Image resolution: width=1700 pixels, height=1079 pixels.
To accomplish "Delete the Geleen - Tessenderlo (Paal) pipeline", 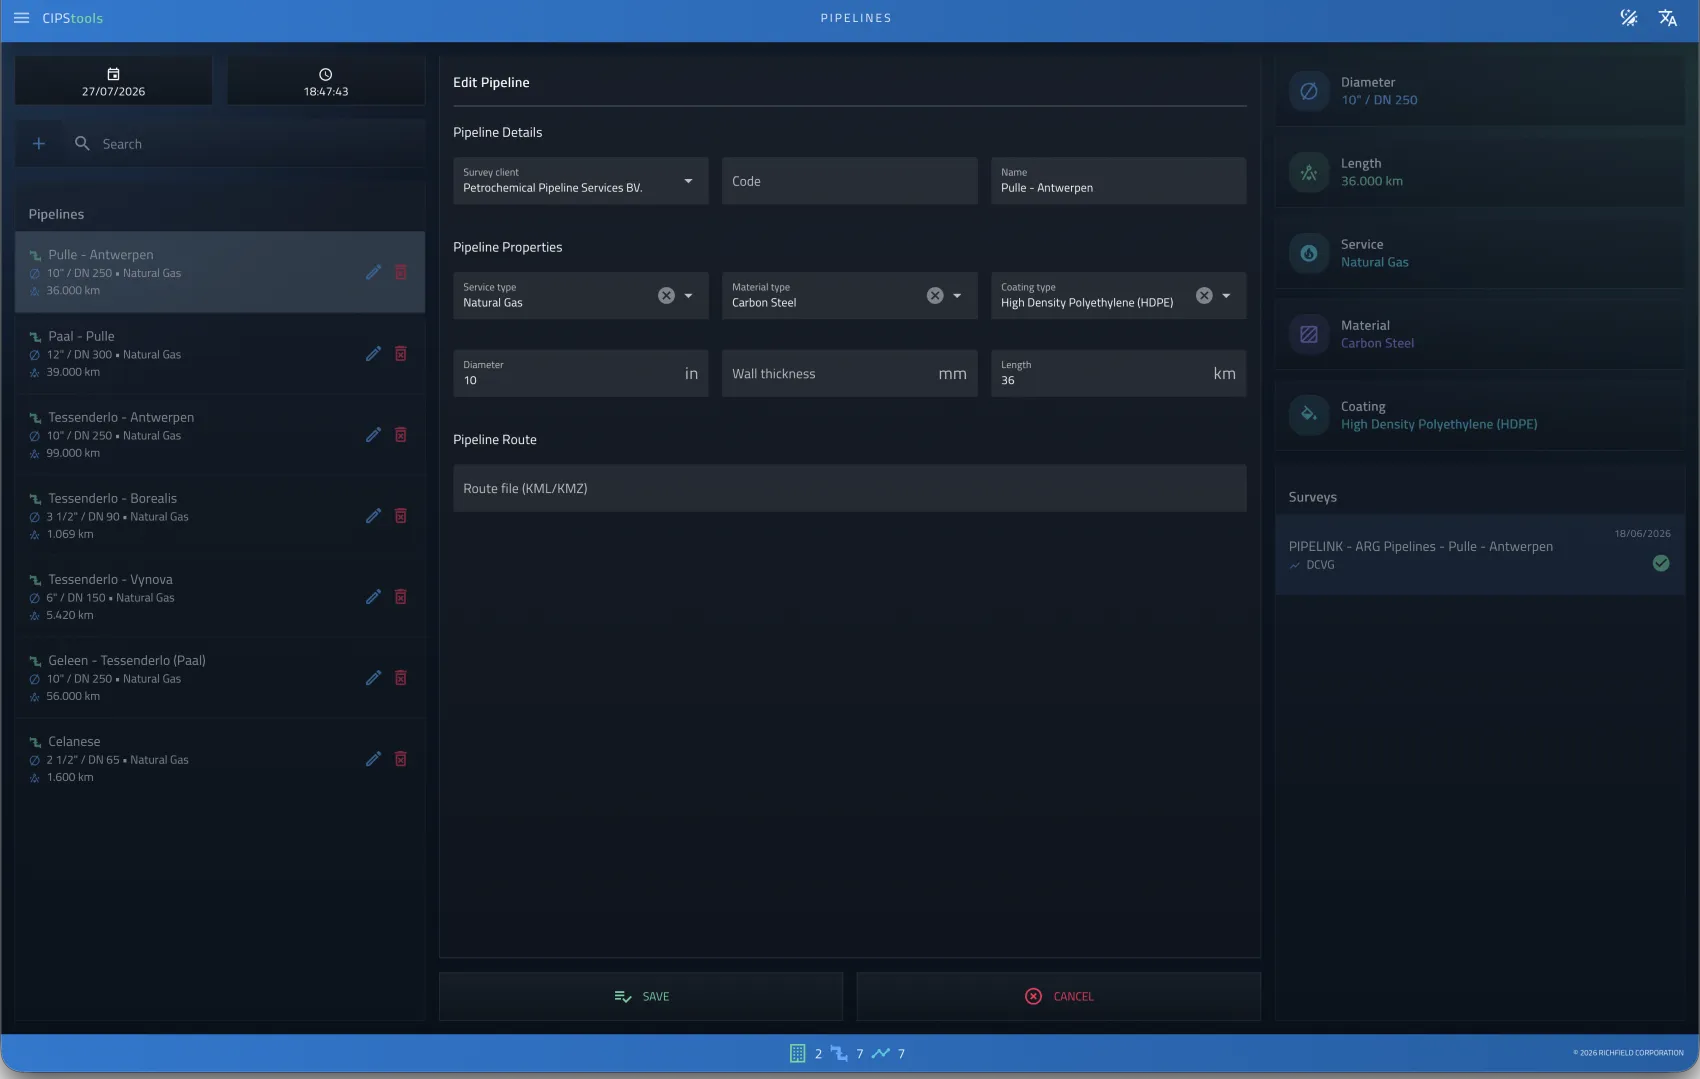I will [x=401, y=677].
